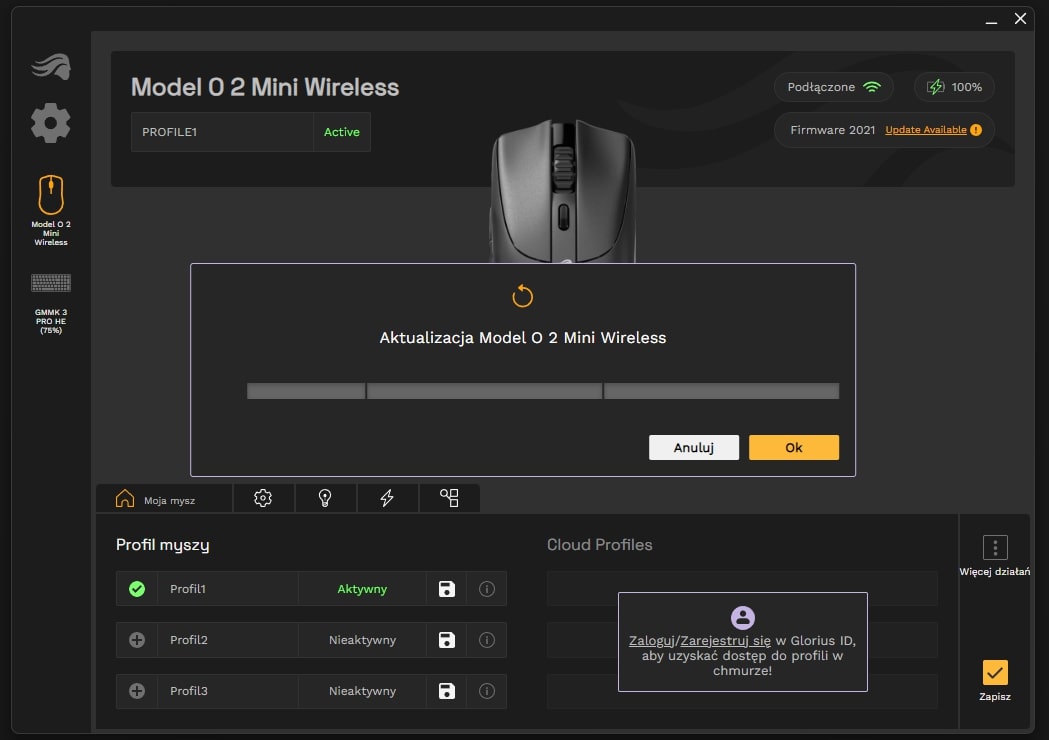Viewport: 1049px width, 740px height.
Task: Click the Glorious logo icon in sidebar
Action: click(51, 66)
